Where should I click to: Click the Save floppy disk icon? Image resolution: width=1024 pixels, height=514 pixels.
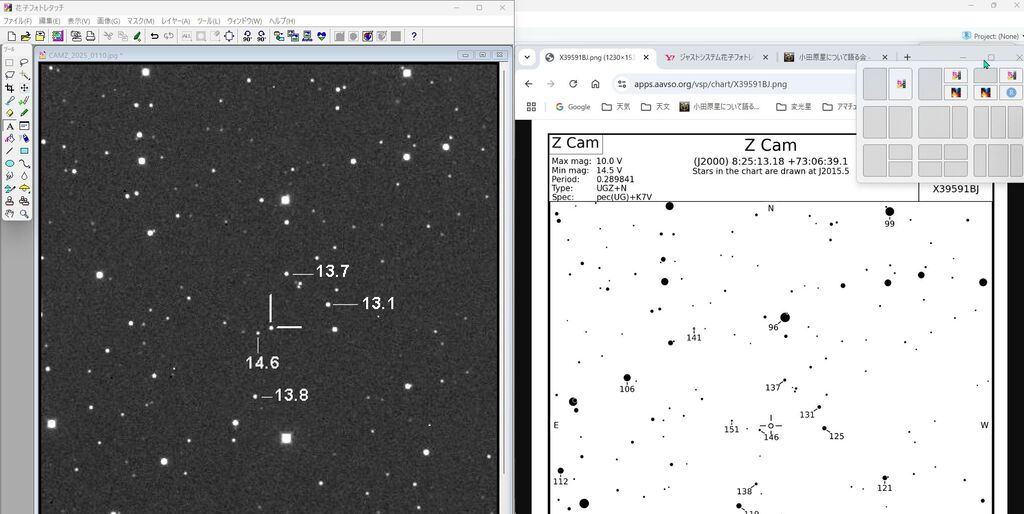pyautogui.click(x=40, y=36)
